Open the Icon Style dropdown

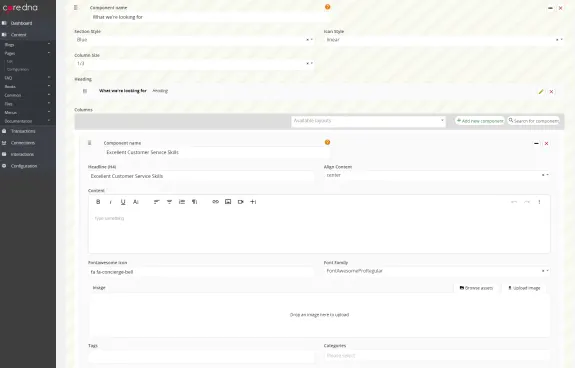point(443,40)
